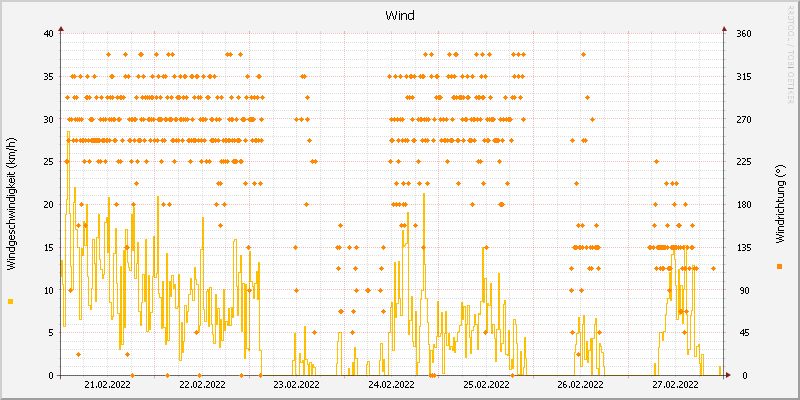Click the left axis value 40
800x400 pixels.
48,34
